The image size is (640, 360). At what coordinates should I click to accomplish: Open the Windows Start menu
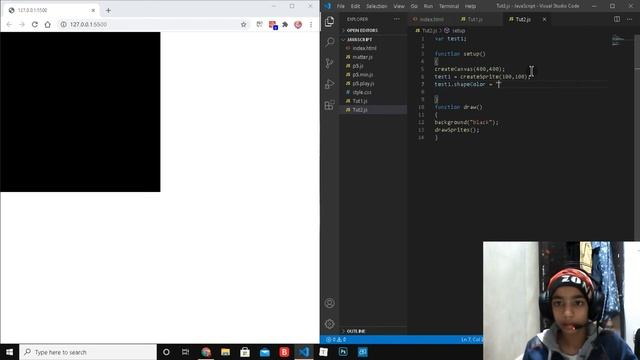pos(9,352)
